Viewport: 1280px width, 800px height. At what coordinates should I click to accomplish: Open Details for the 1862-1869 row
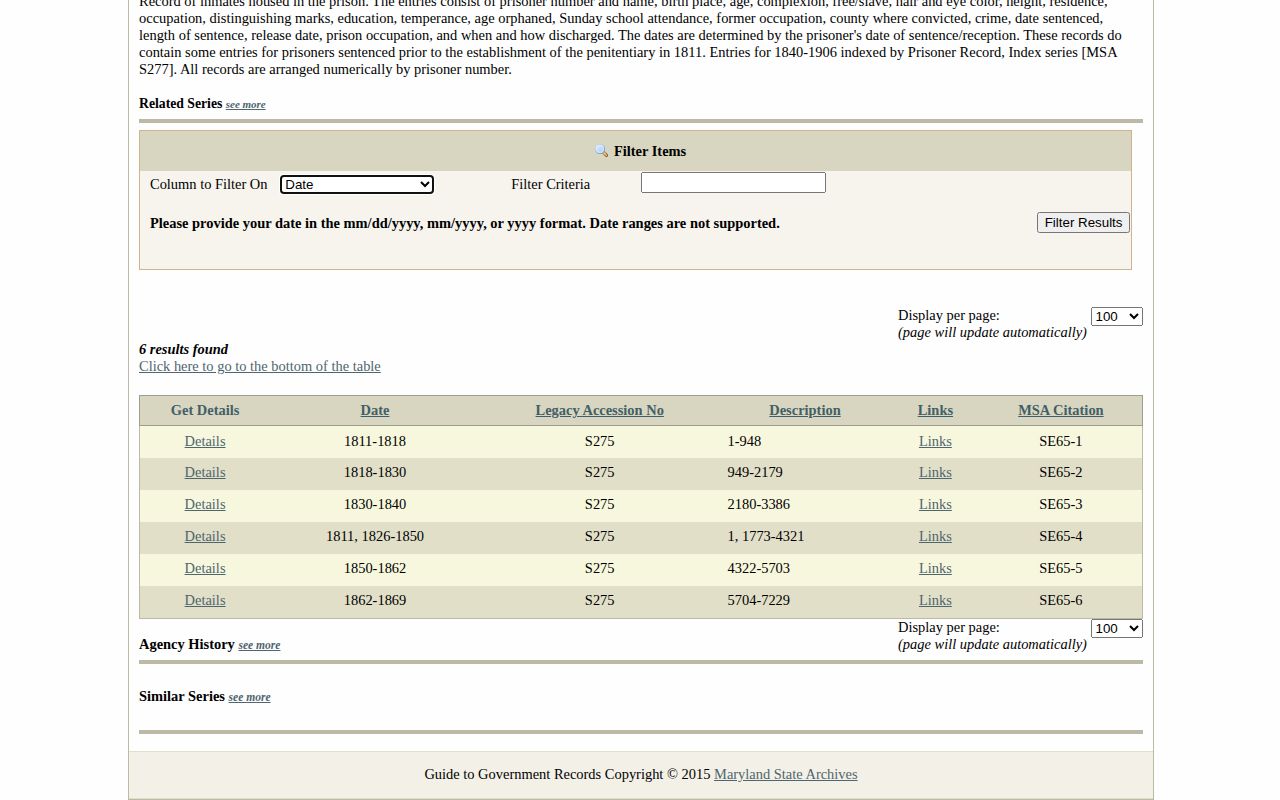[205, 600]
